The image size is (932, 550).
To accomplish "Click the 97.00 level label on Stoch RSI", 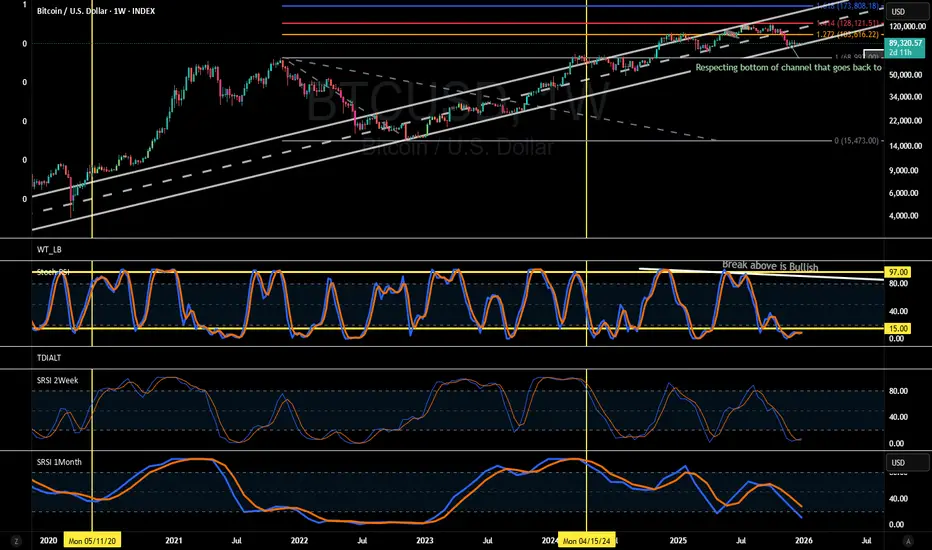I will pos(898,272).
